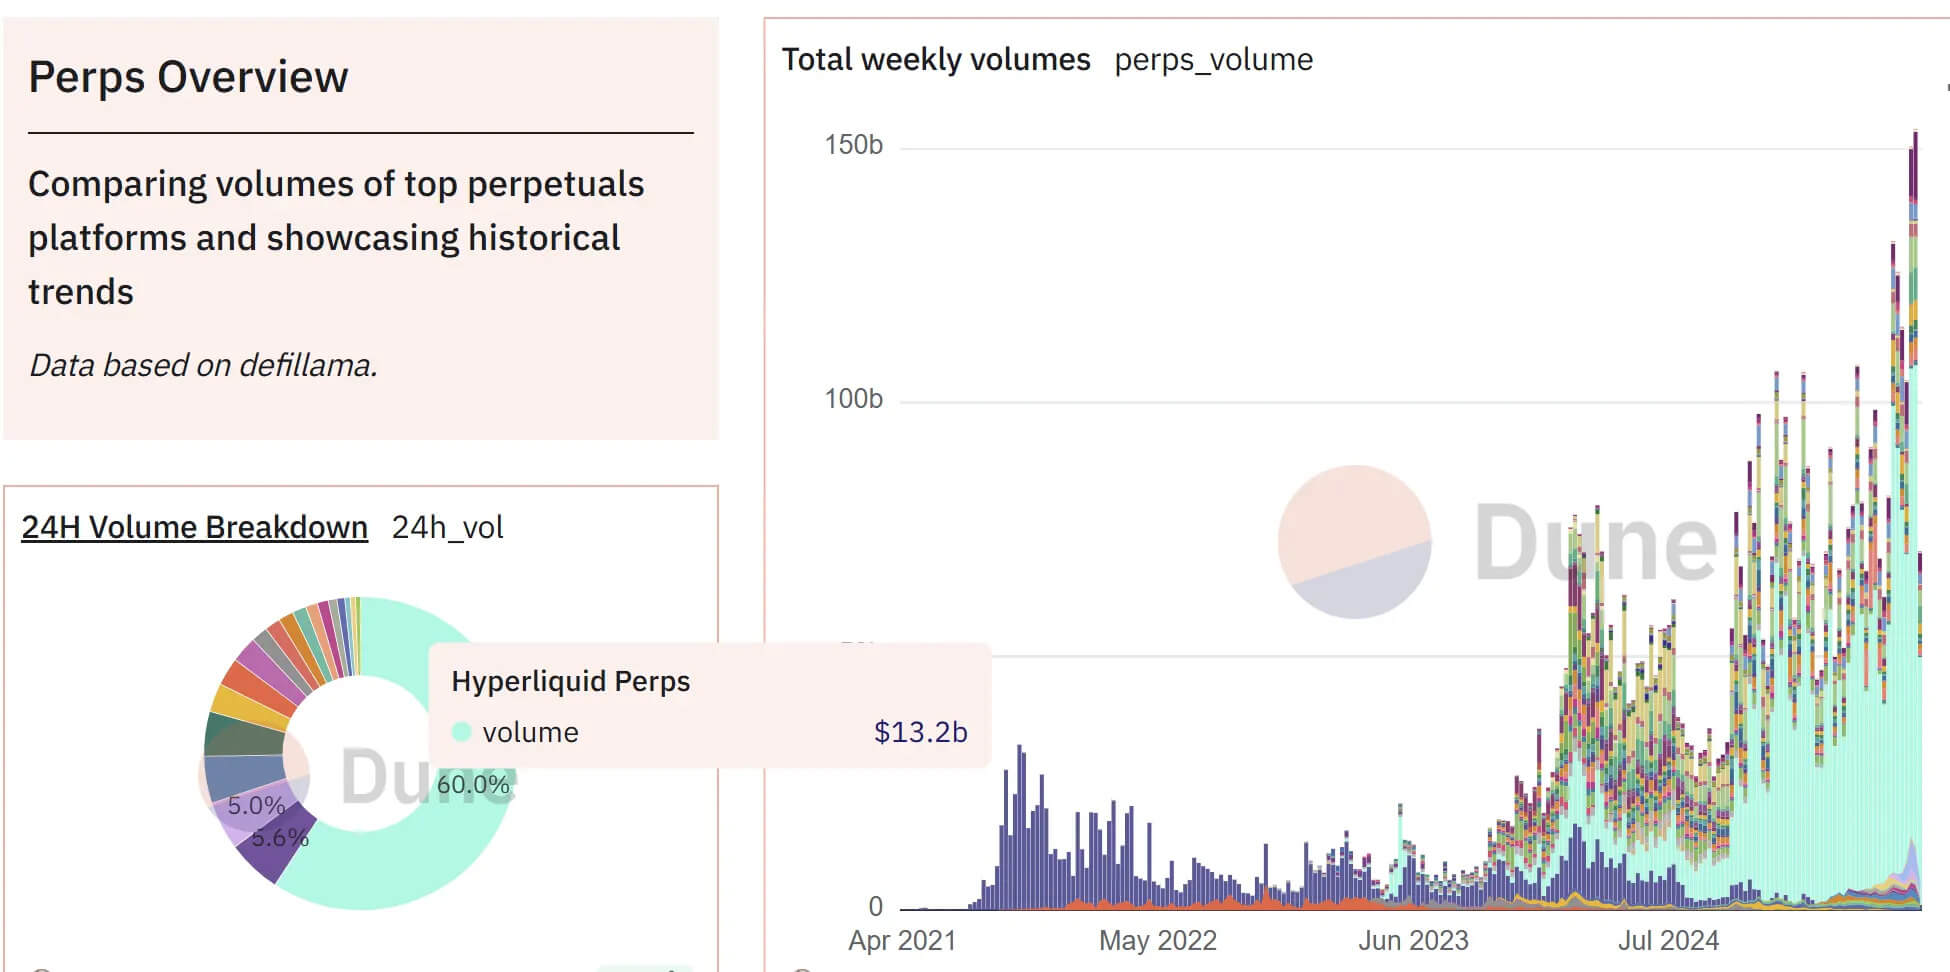
Task: Click the Perps Overview heading
Action: tap(188, 77)
